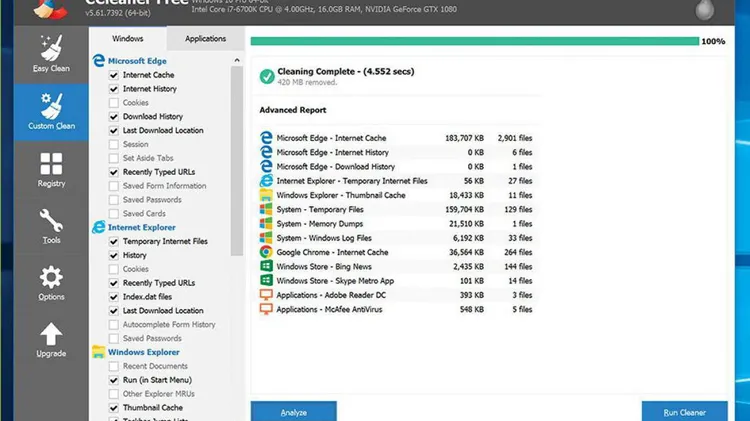The image size is (750, 421).
Task: Select the 420 MB removed text
Action: tap(307, 82)
